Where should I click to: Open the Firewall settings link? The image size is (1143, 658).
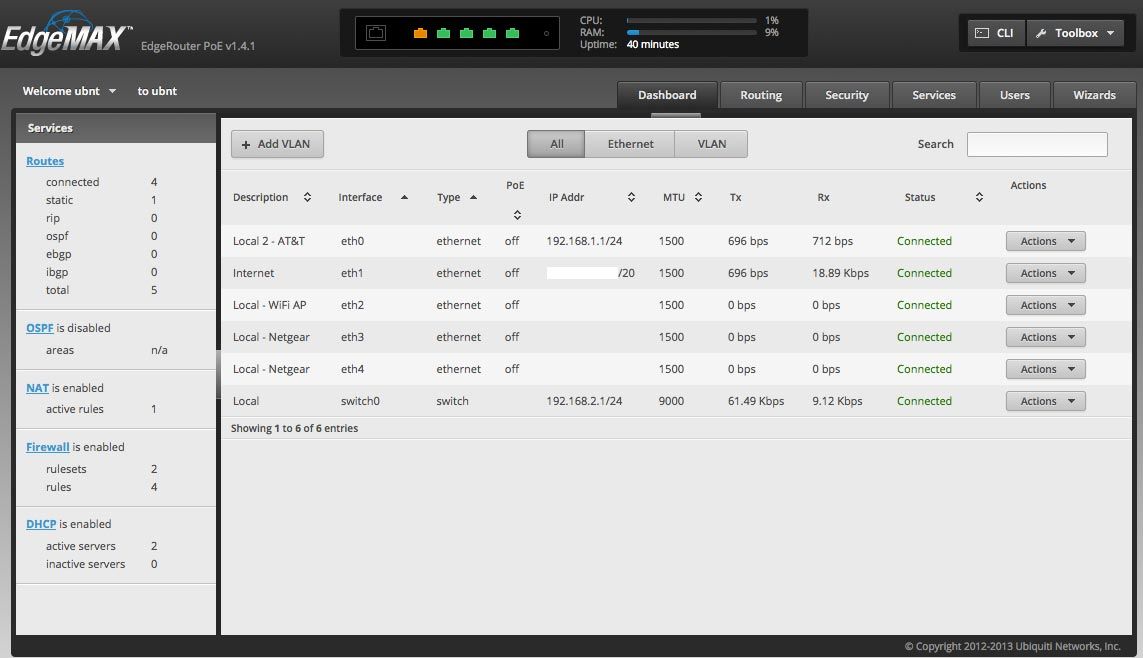[47, 447]
